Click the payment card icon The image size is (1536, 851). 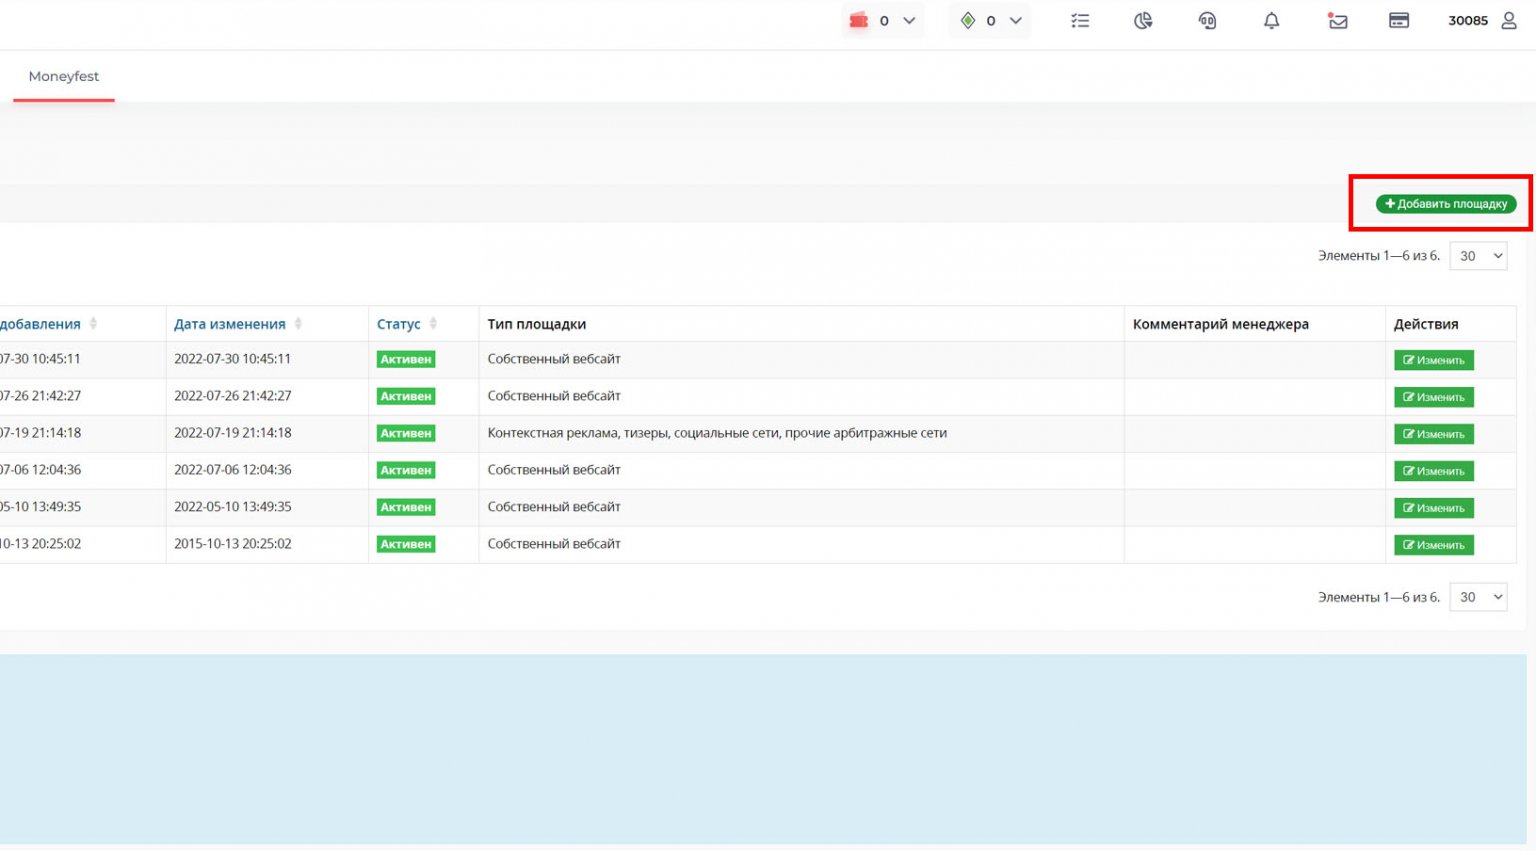point(1399,21)
